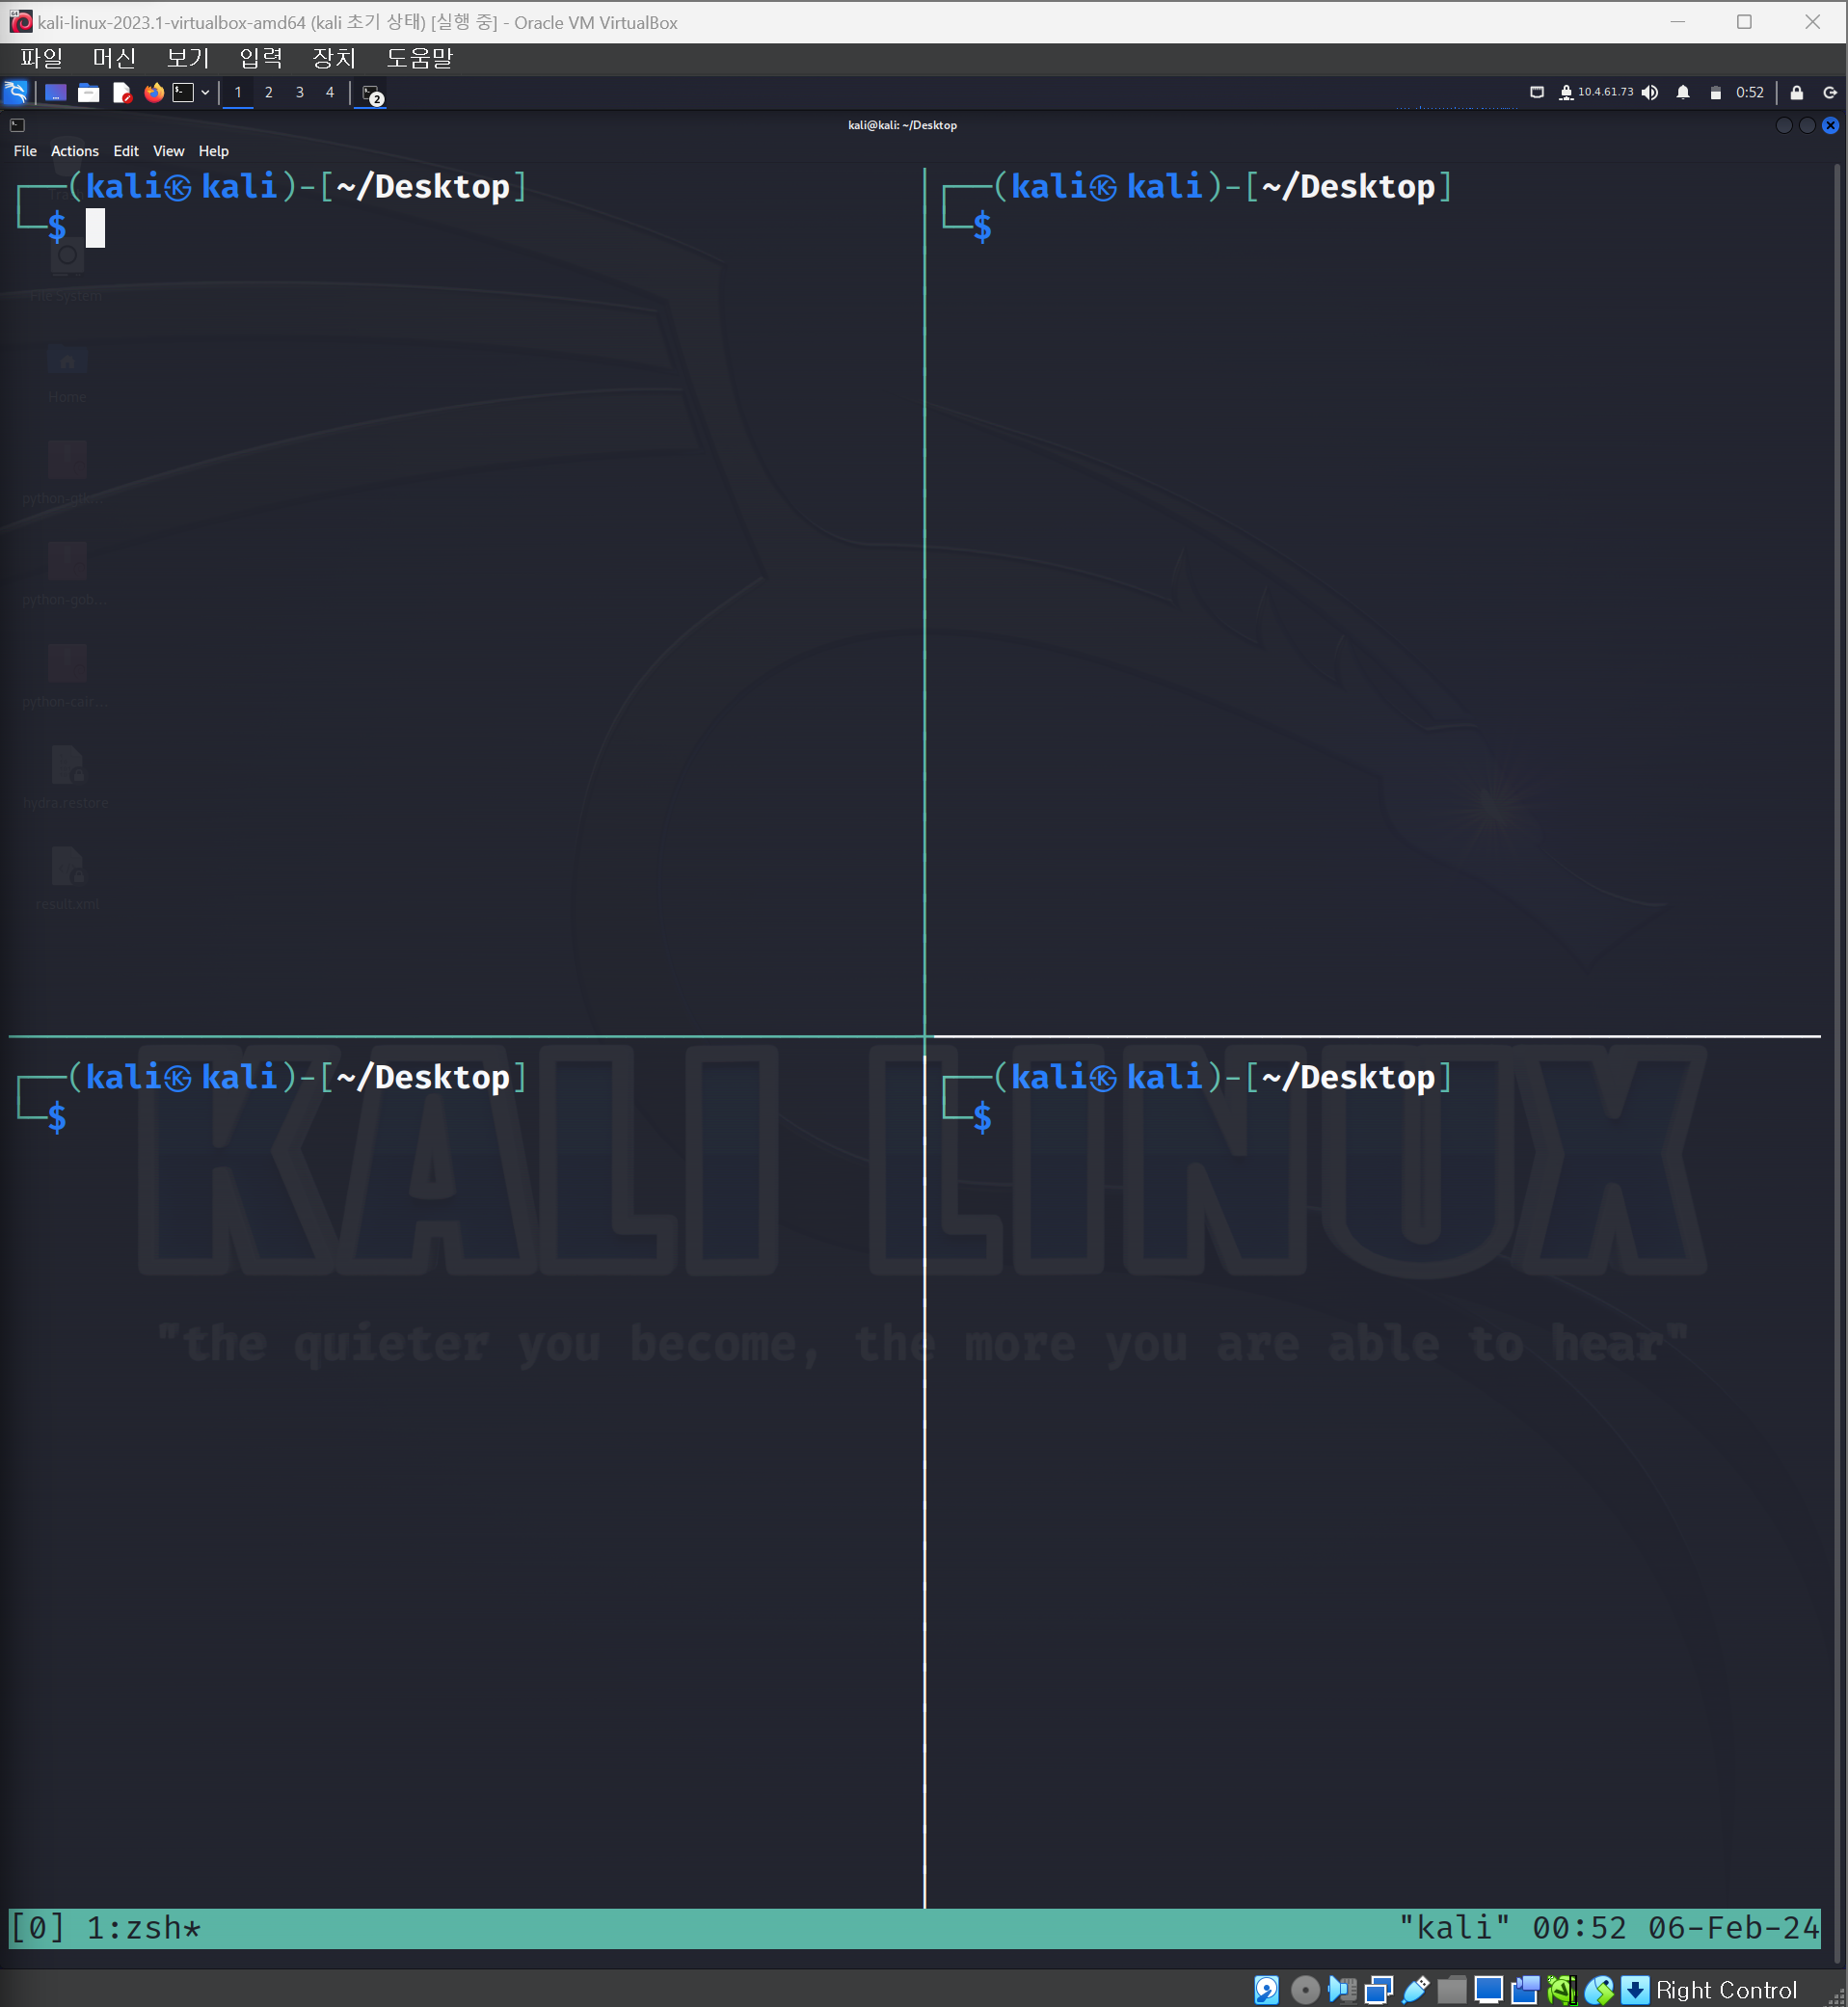Open the notifications bell icon
The image size is (1848, 2007).
1683,93
